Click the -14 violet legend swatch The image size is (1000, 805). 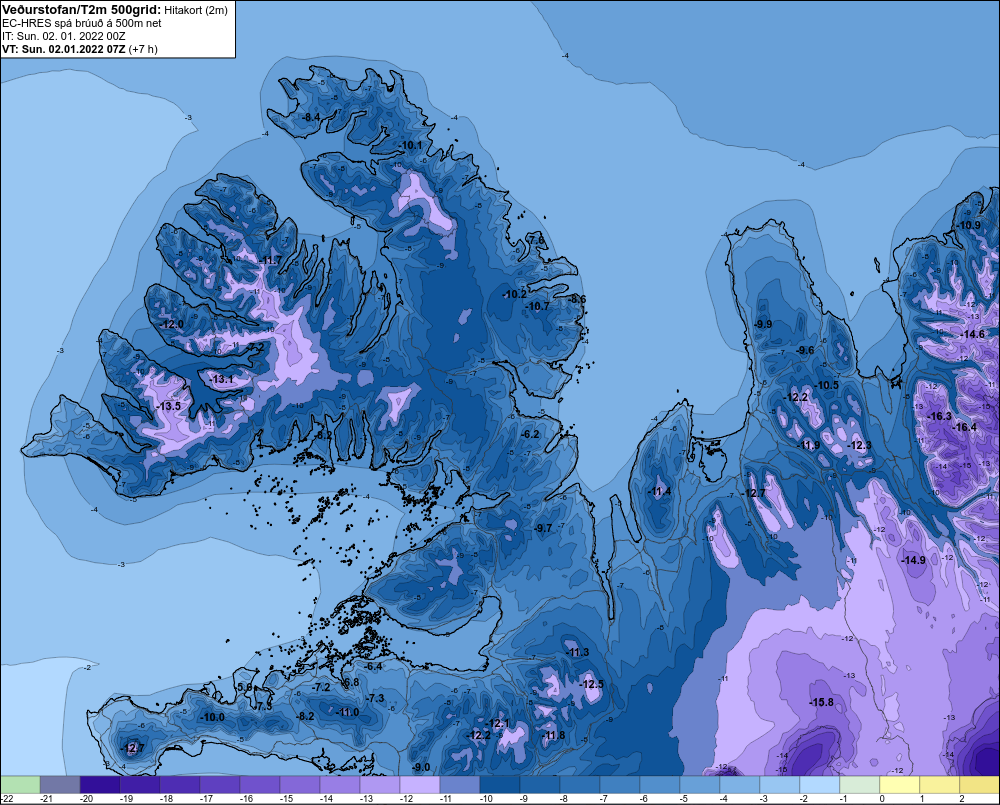(339, 784)
